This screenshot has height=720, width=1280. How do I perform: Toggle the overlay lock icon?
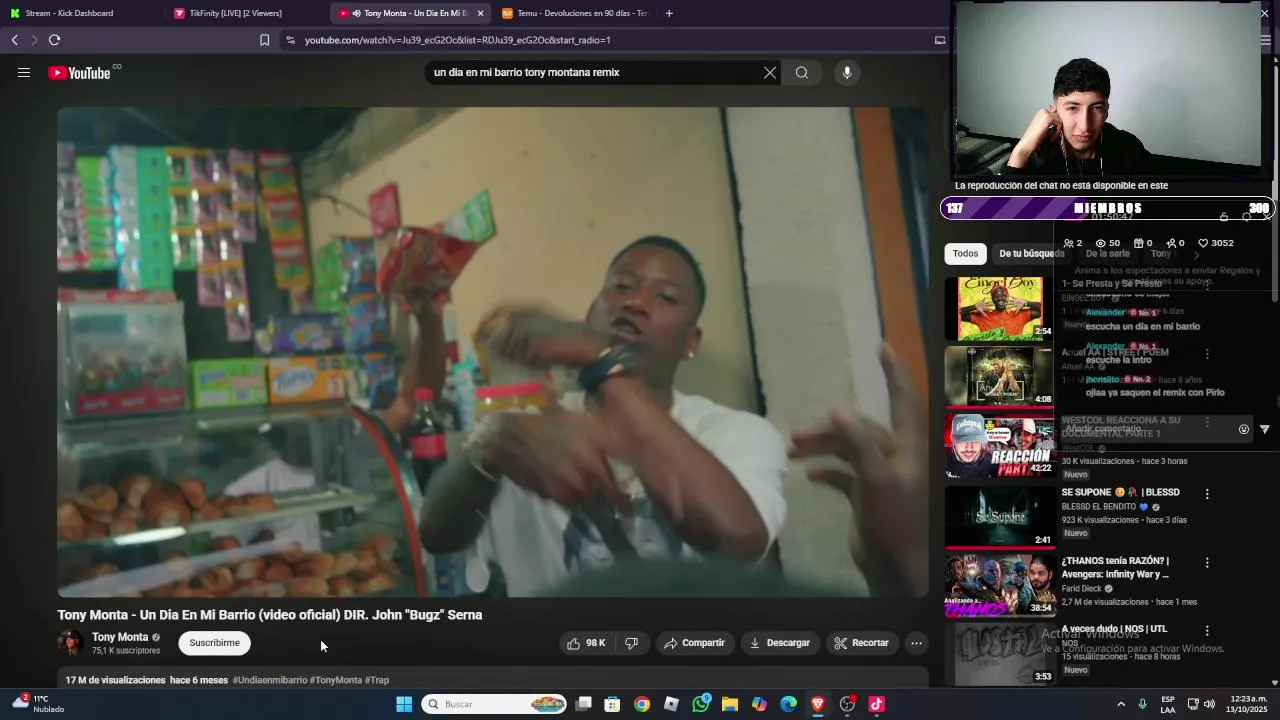tap(1223, 217)
